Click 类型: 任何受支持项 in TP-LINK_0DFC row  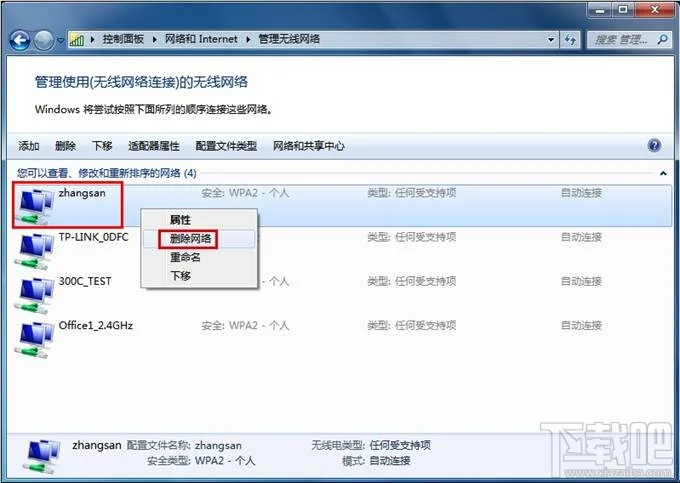coord(412,237)
